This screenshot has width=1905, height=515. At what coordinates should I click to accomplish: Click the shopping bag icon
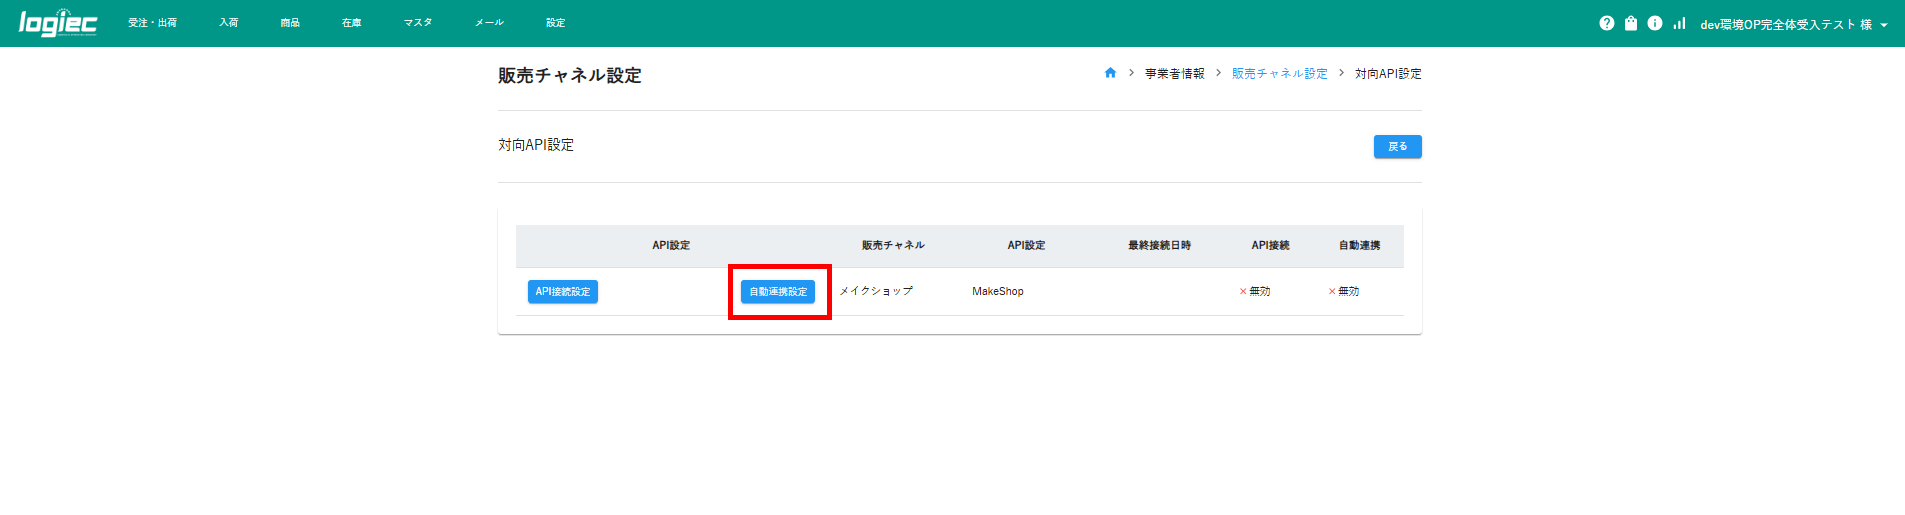(x=1630, y=23)
